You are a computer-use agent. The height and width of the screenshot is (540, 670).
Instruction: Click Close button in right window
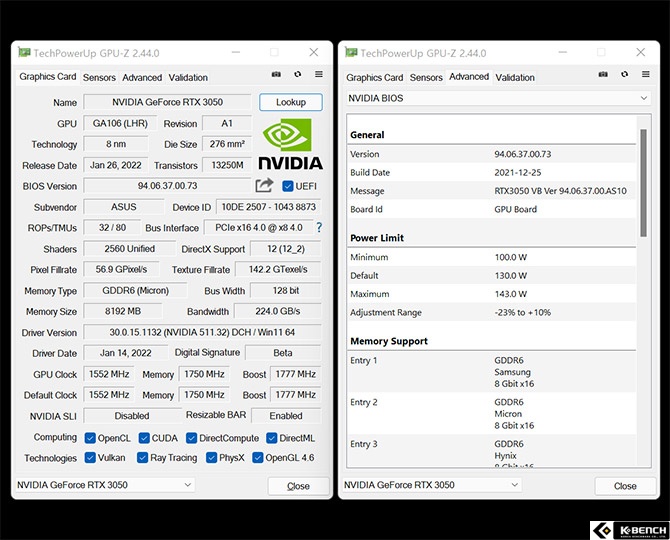click(625, 486)
